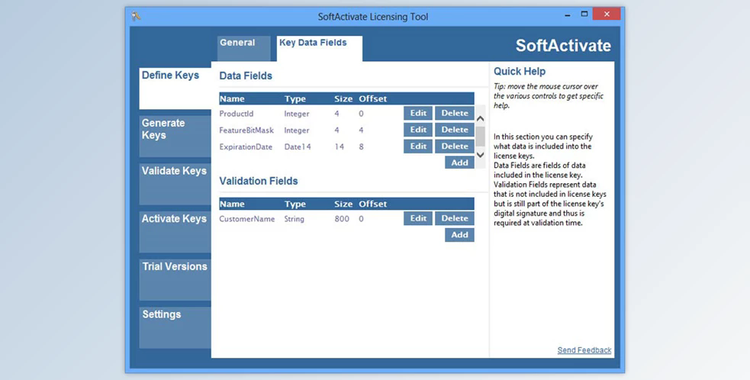Go to the Validate Keys section
Image resolution: width=750 pixels, height=380 pixels.
coord(175,184)
